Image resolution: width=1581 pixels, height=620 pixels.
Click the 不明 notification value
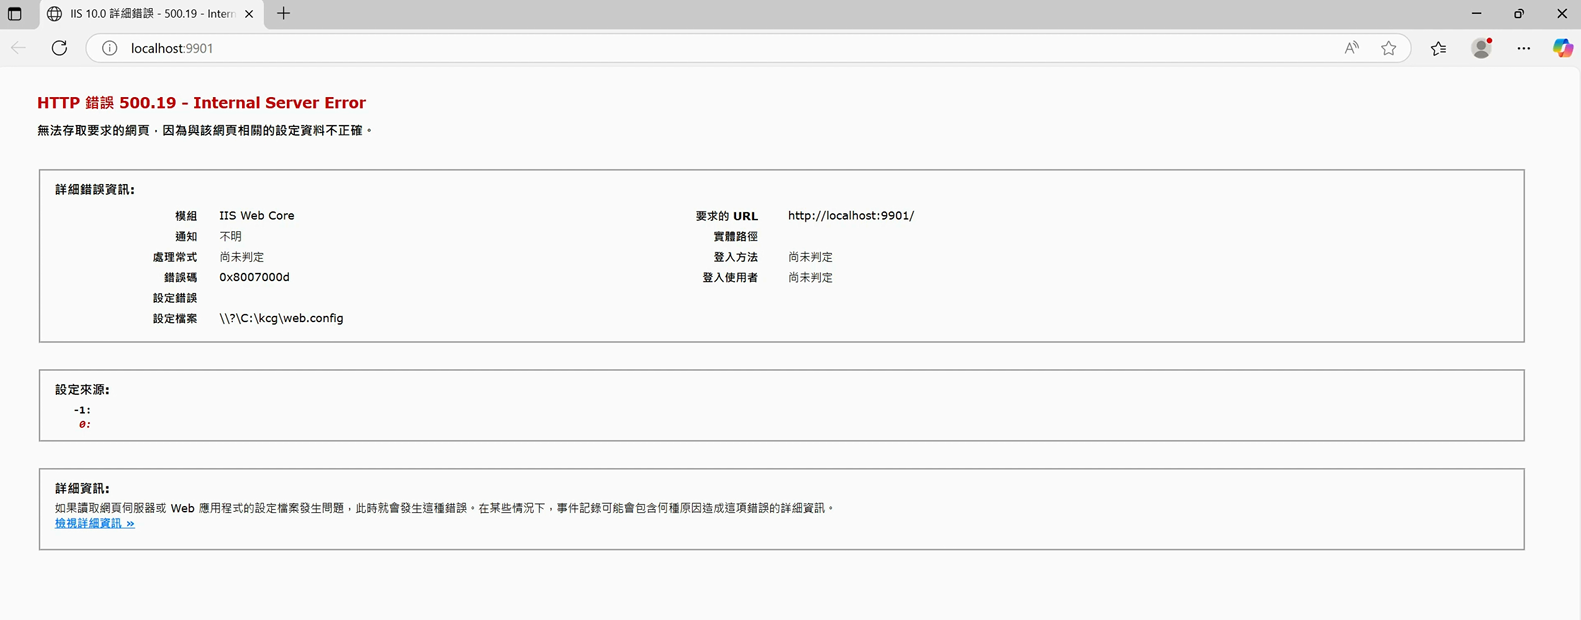[x=230, y=237]
